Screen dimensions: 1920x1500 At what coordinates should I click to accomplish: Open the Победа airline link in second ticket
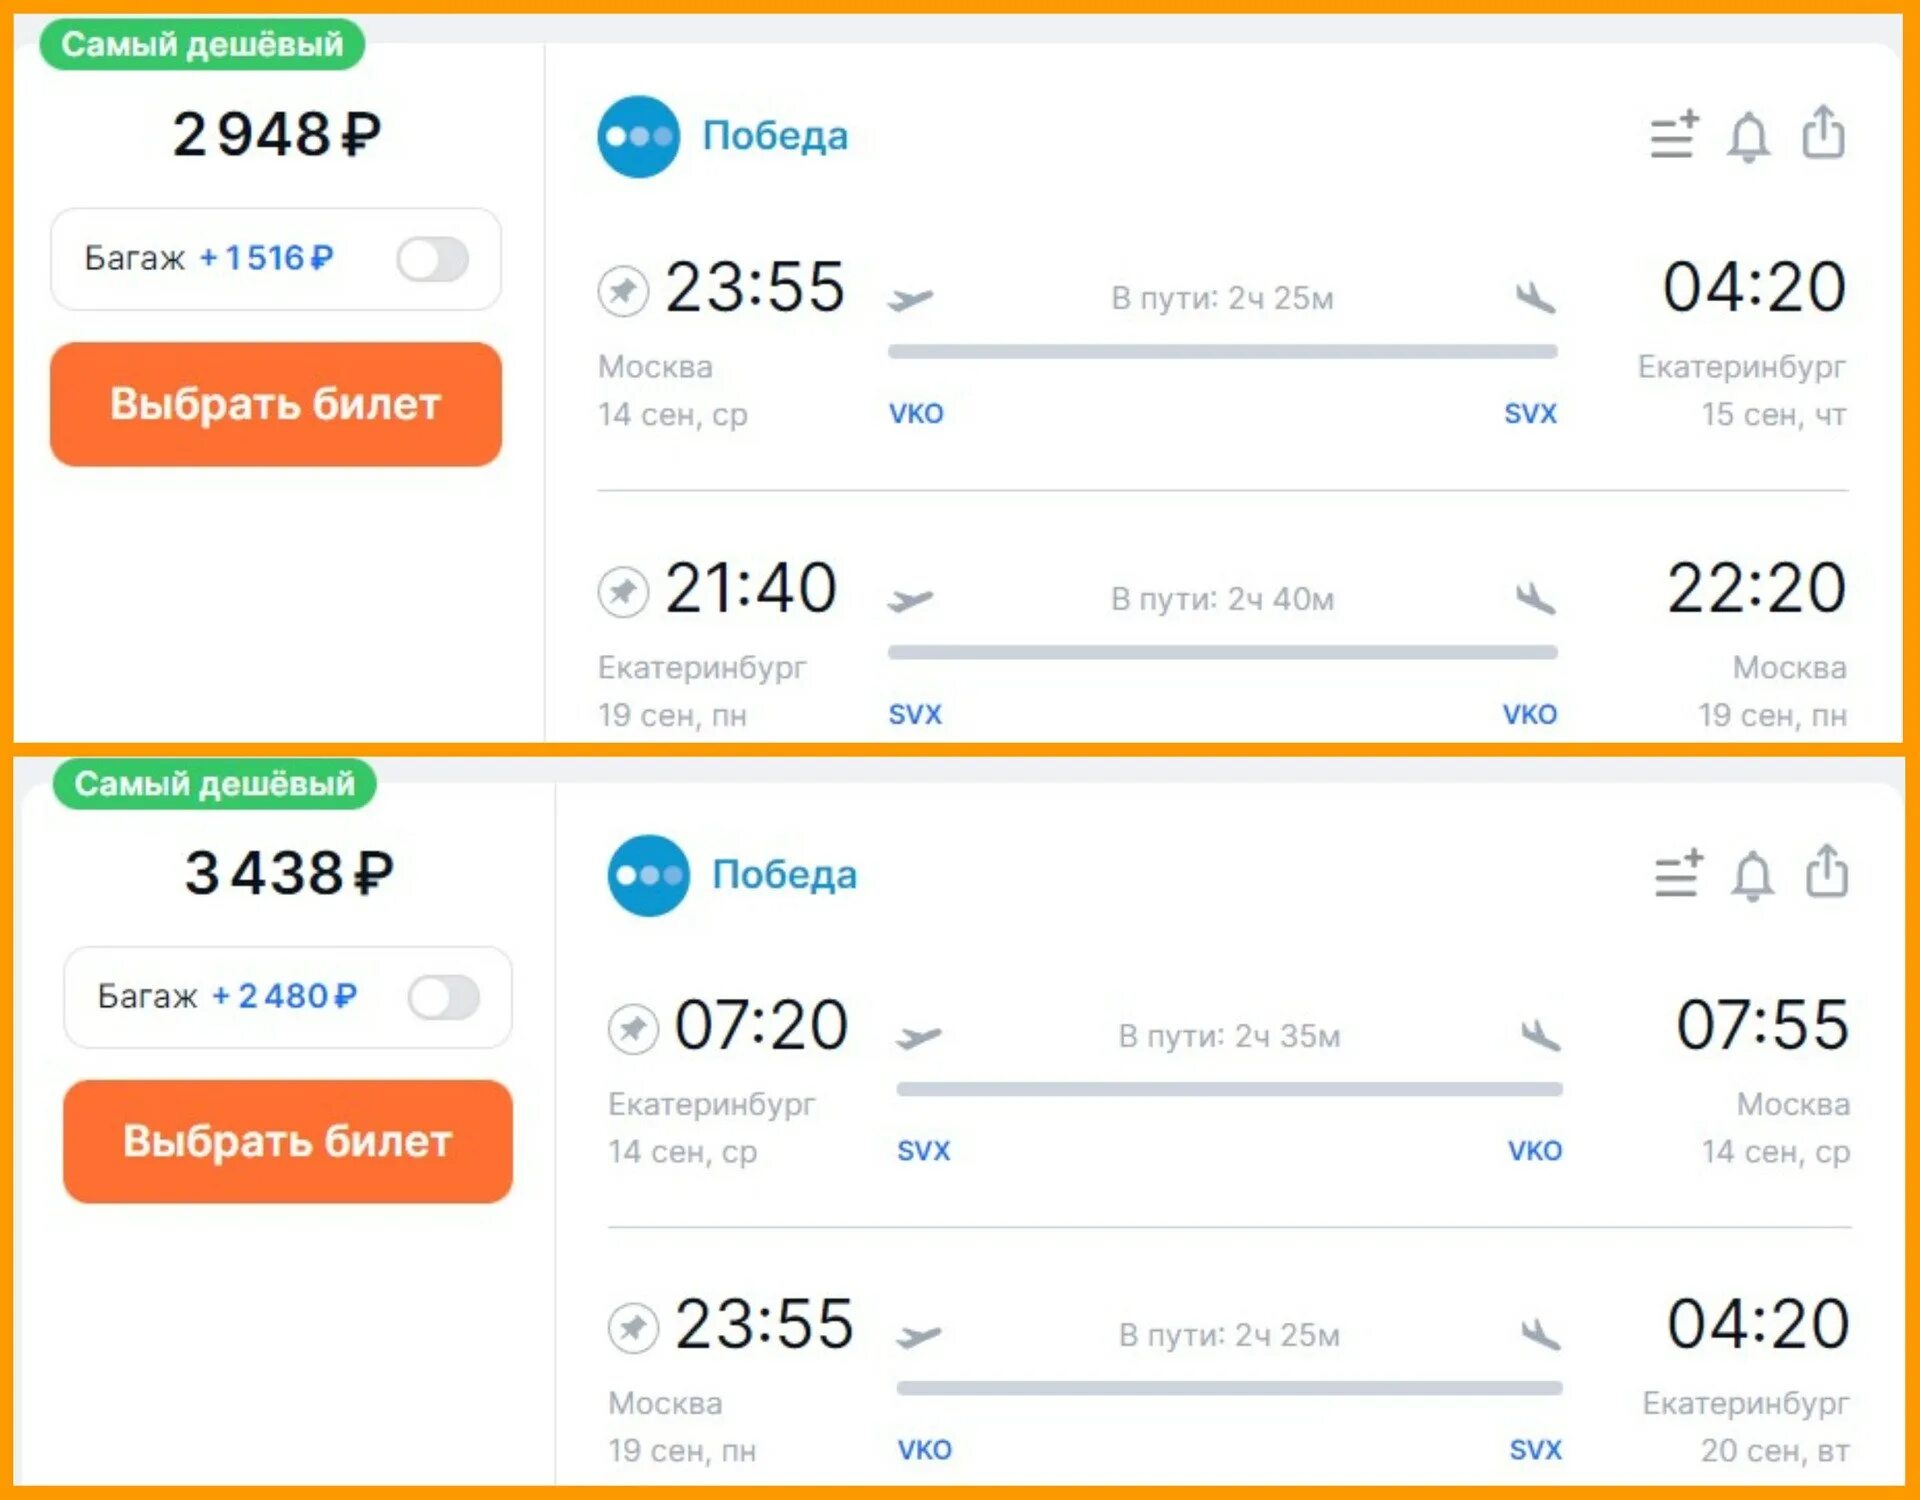coord(784,875)
